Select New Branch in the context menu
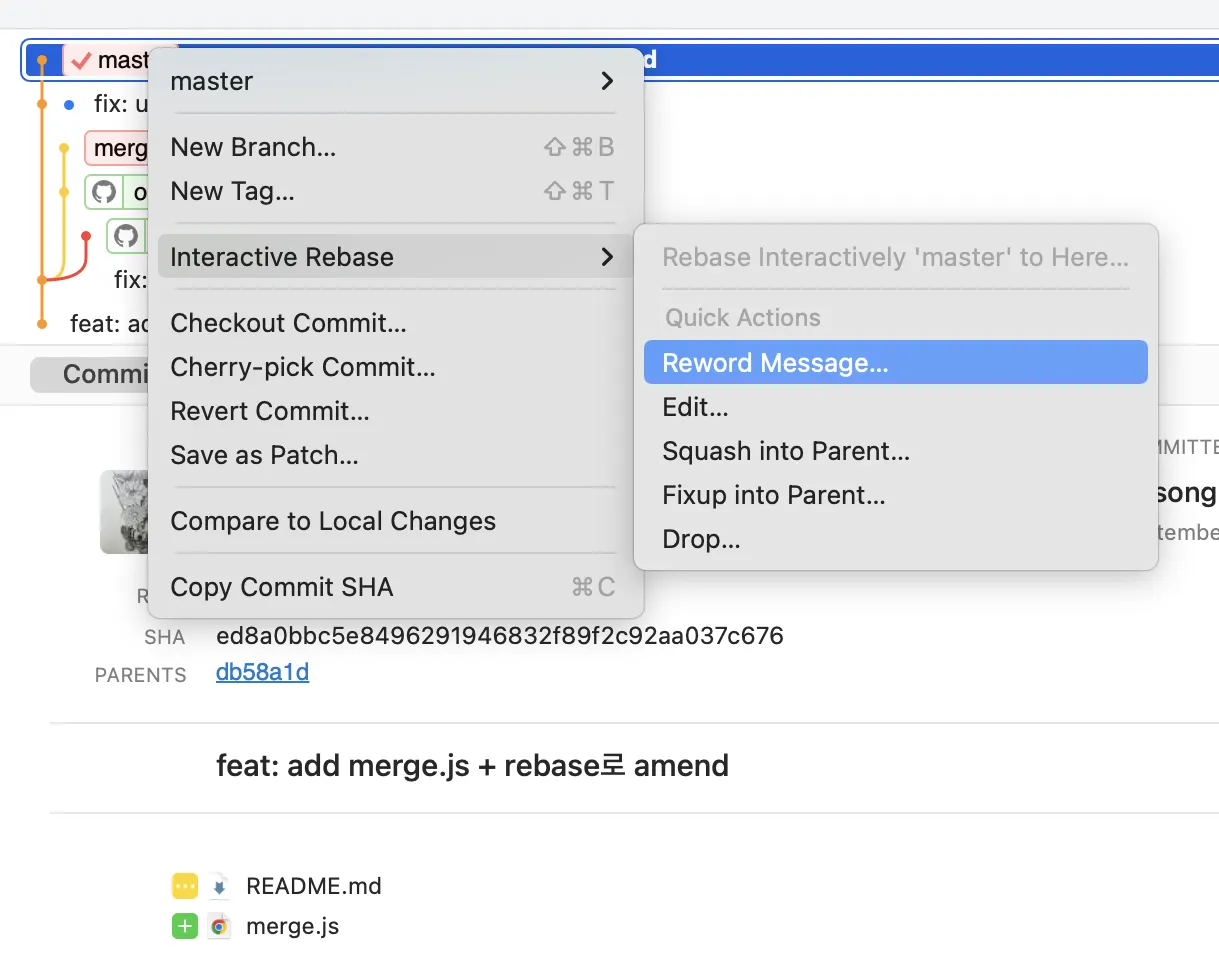1219x967 pixels. point(253,147)
